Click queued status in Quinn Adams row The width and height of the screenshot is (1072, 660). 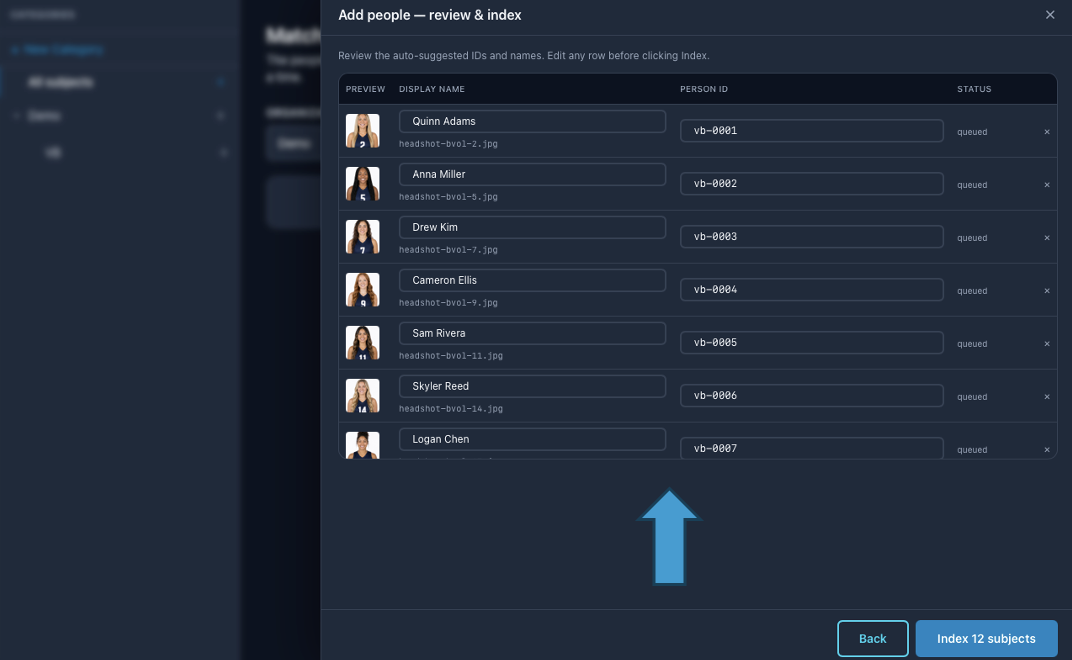click(x=972, y=132)
